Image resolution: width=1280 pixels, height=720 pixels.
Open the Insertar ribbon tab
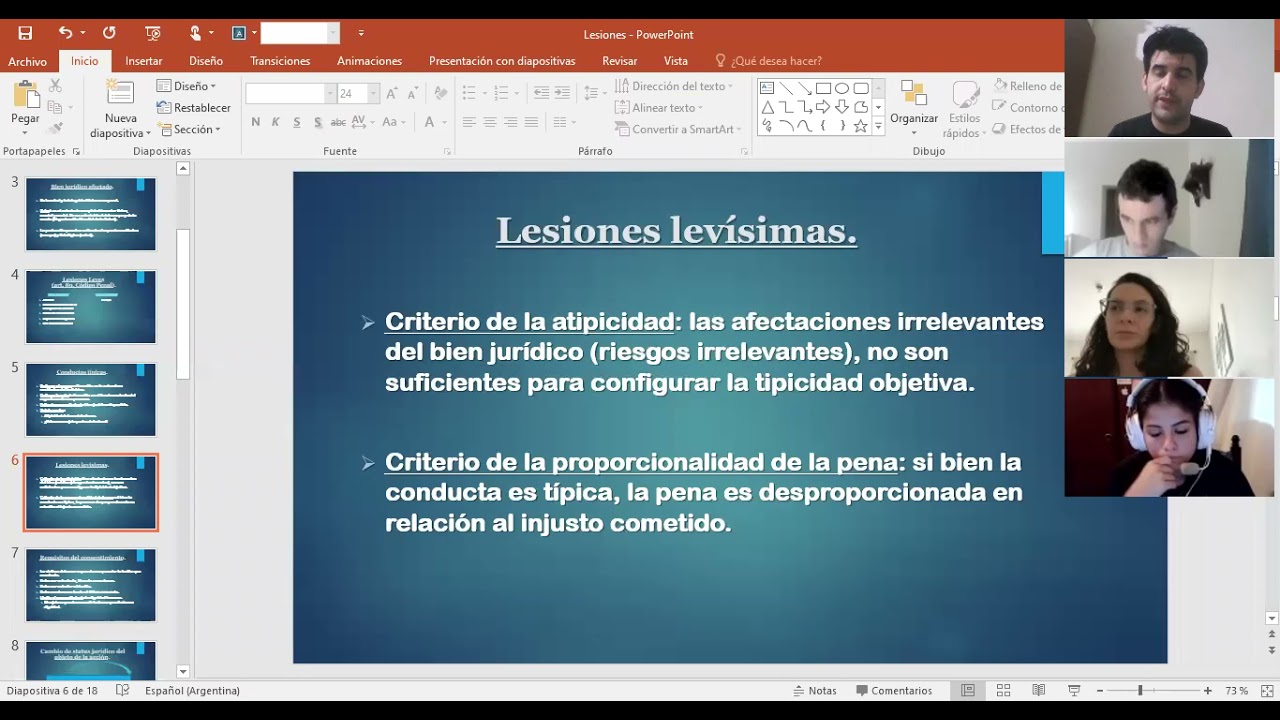click(x=144, y=61)
